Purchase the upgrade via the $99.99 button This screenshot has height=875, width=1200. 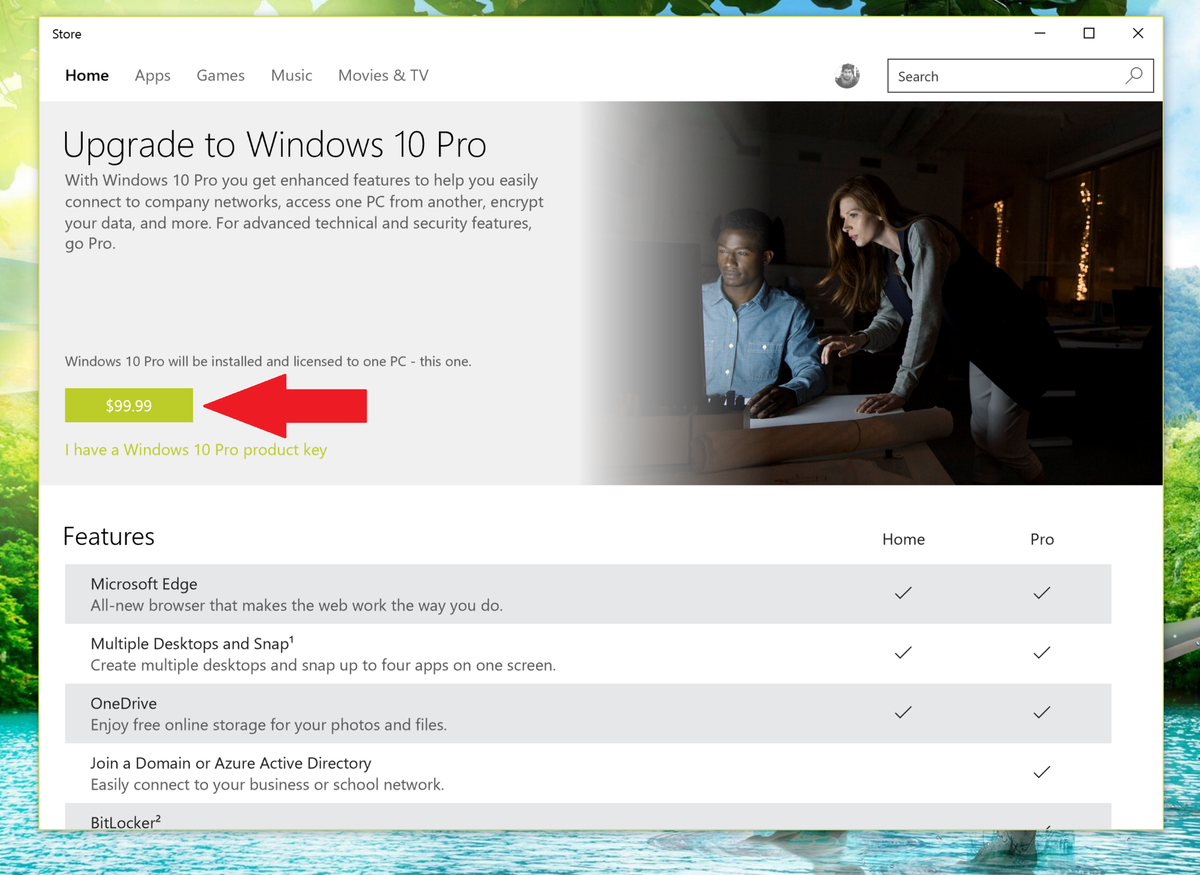tap(128, 405)
